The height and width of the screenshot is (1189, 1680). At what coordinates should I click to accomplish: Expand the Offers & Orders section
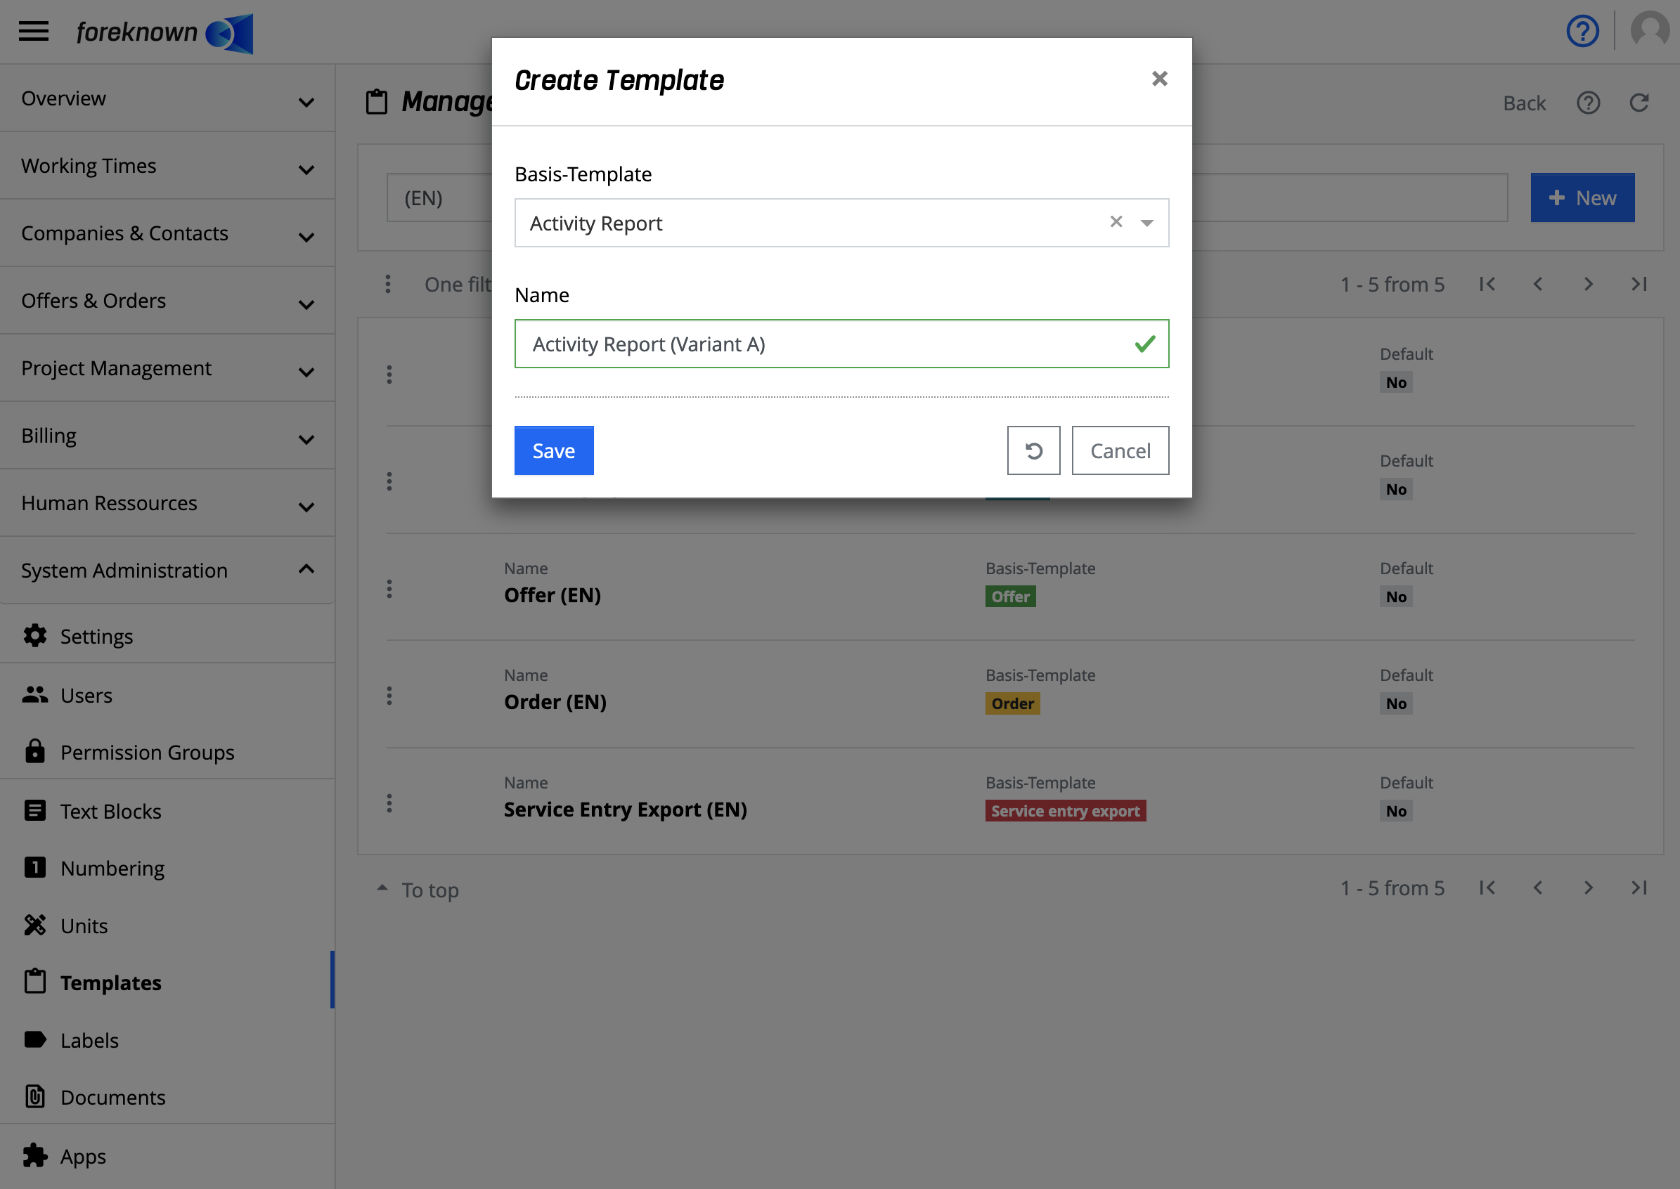point(167,301)
